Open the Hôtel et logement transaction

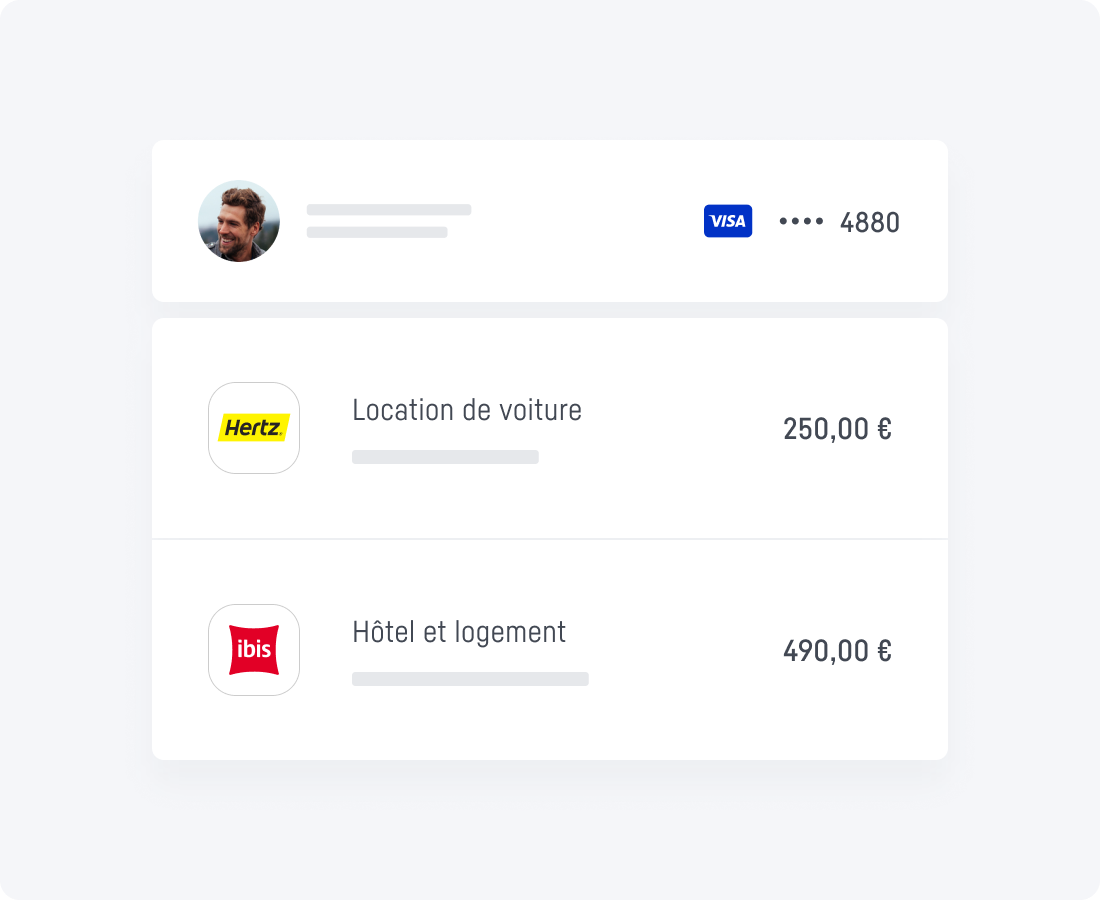click(x=459, y=632)
